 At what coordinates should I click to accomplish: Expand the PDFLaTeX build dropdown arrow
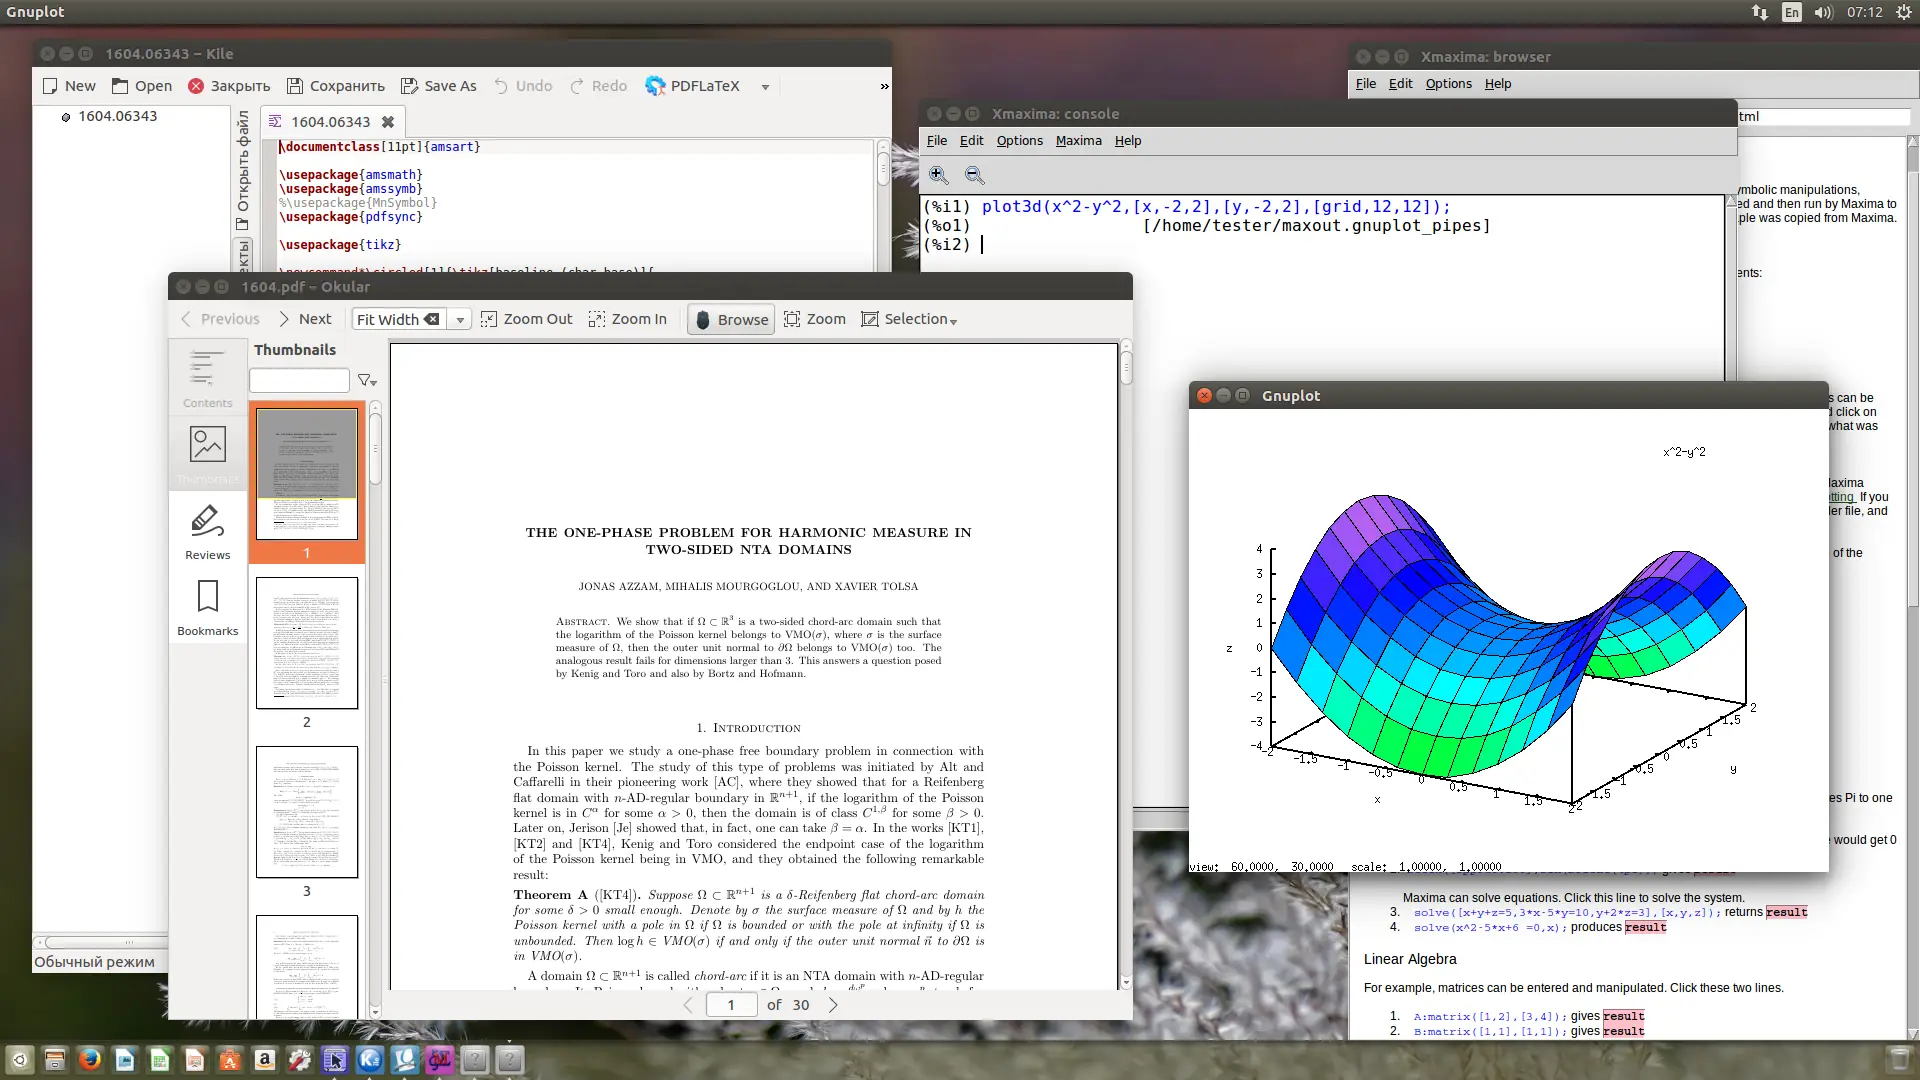765,87
